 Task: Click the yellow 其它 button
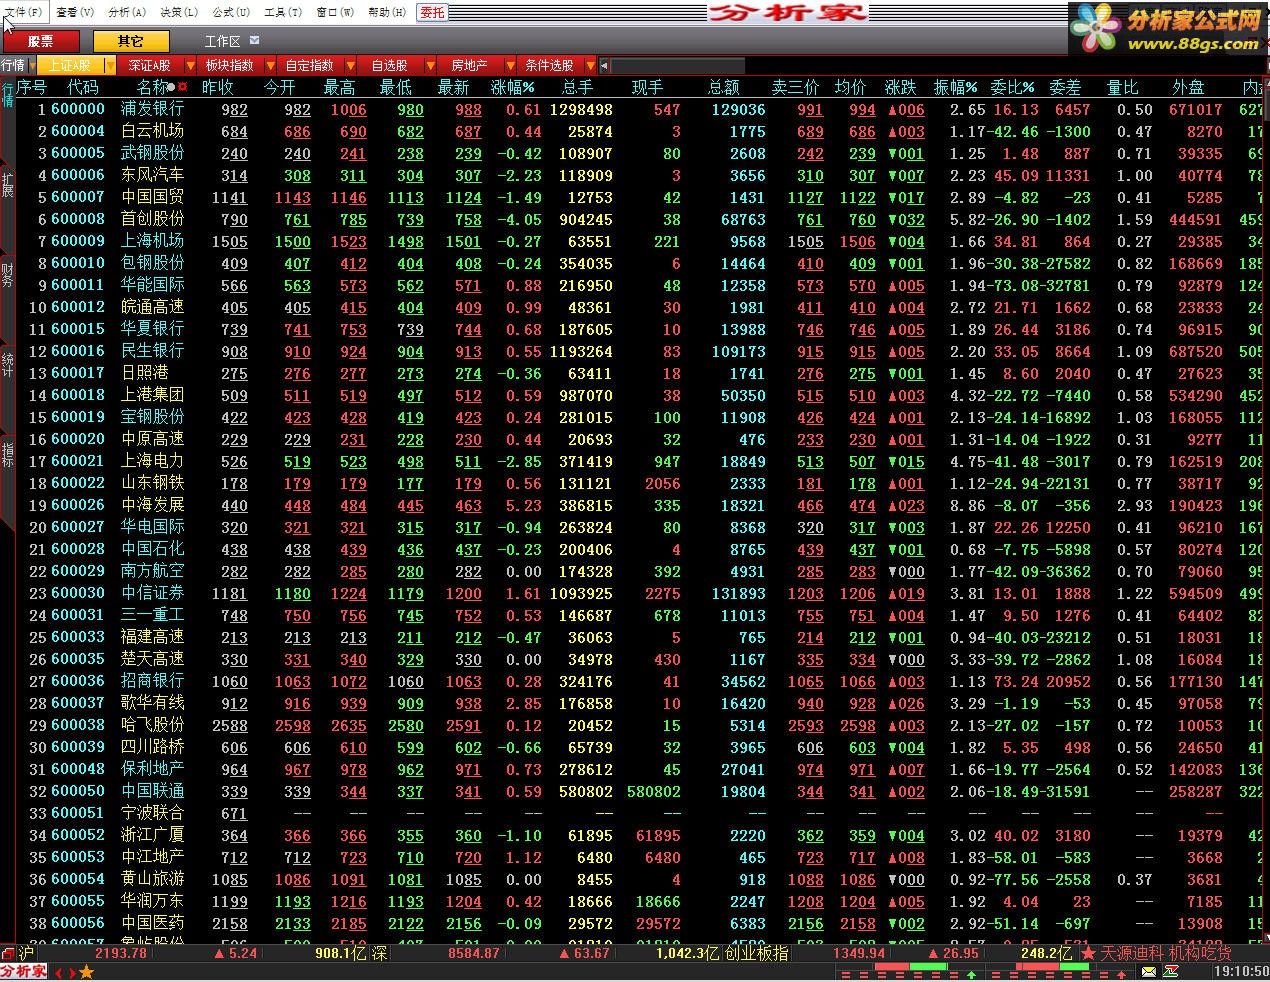(130, 41)
